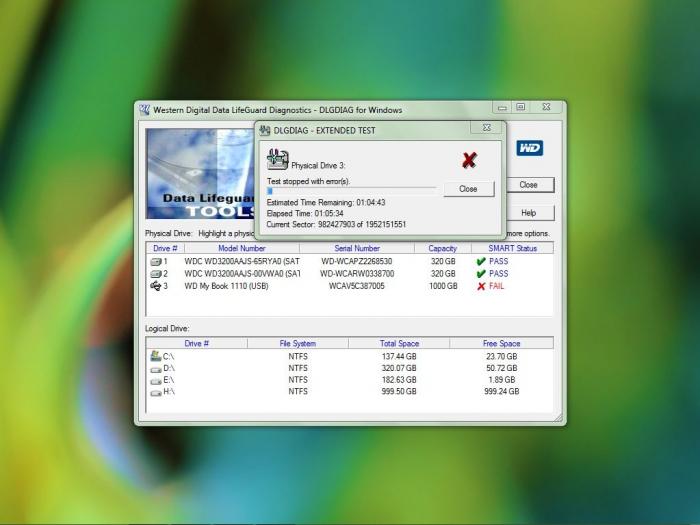Image resolution: width=700 pixels, height=525 pixels.
Task: Click the Estimated Time Remaining text
Action: pos(326,203)
